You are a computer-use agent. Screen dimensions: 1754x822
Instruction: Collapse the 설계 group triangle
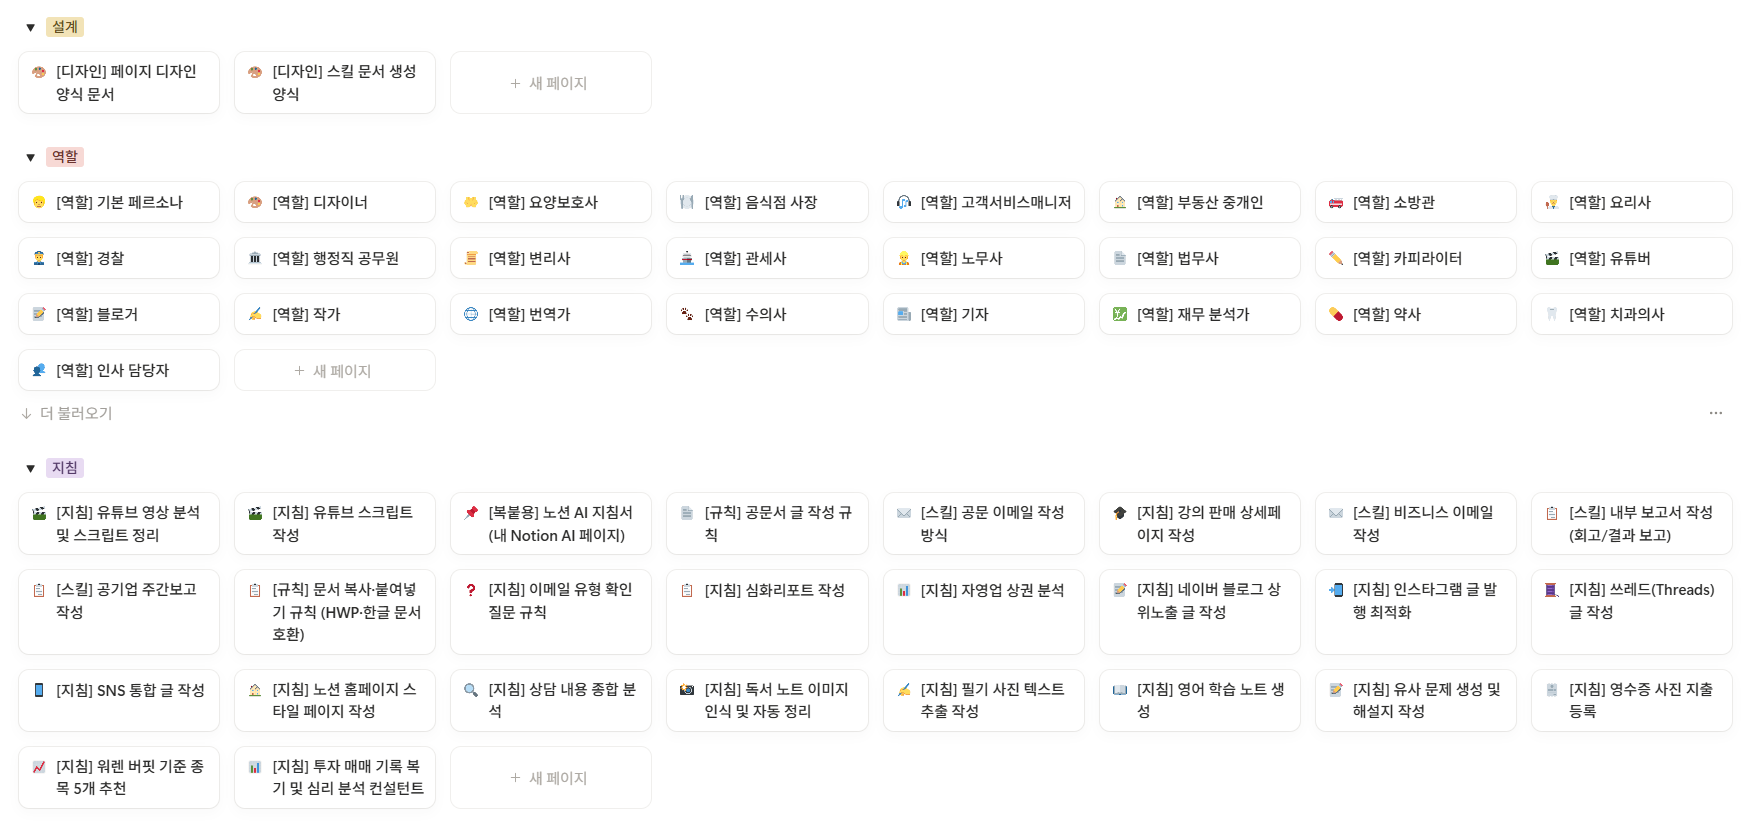(x=31, y=28)
